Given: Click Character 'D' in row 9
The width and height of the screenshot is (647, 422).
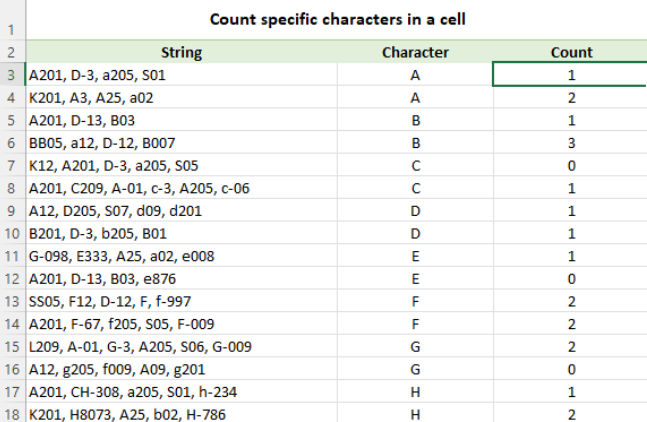Looking at the screenshot, I should 415,211.
